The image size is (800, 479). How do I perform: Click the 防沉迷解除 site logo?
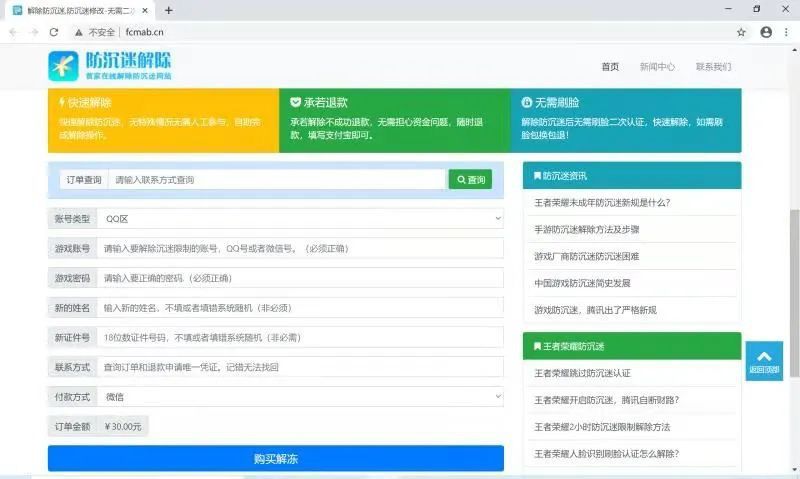pyautogui.click(x=111, y=66)
